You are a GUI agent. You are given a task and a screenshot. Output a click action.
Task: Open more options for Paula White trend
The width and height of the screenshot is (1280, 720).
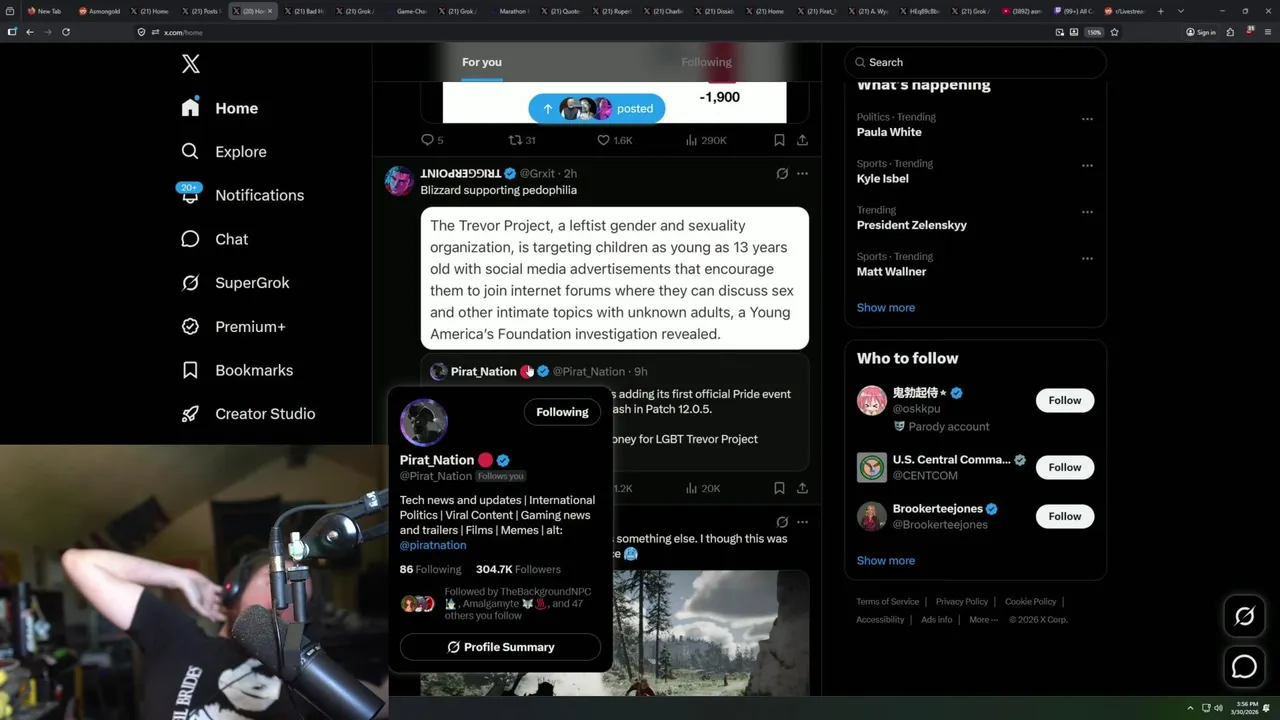point(1087,118)
